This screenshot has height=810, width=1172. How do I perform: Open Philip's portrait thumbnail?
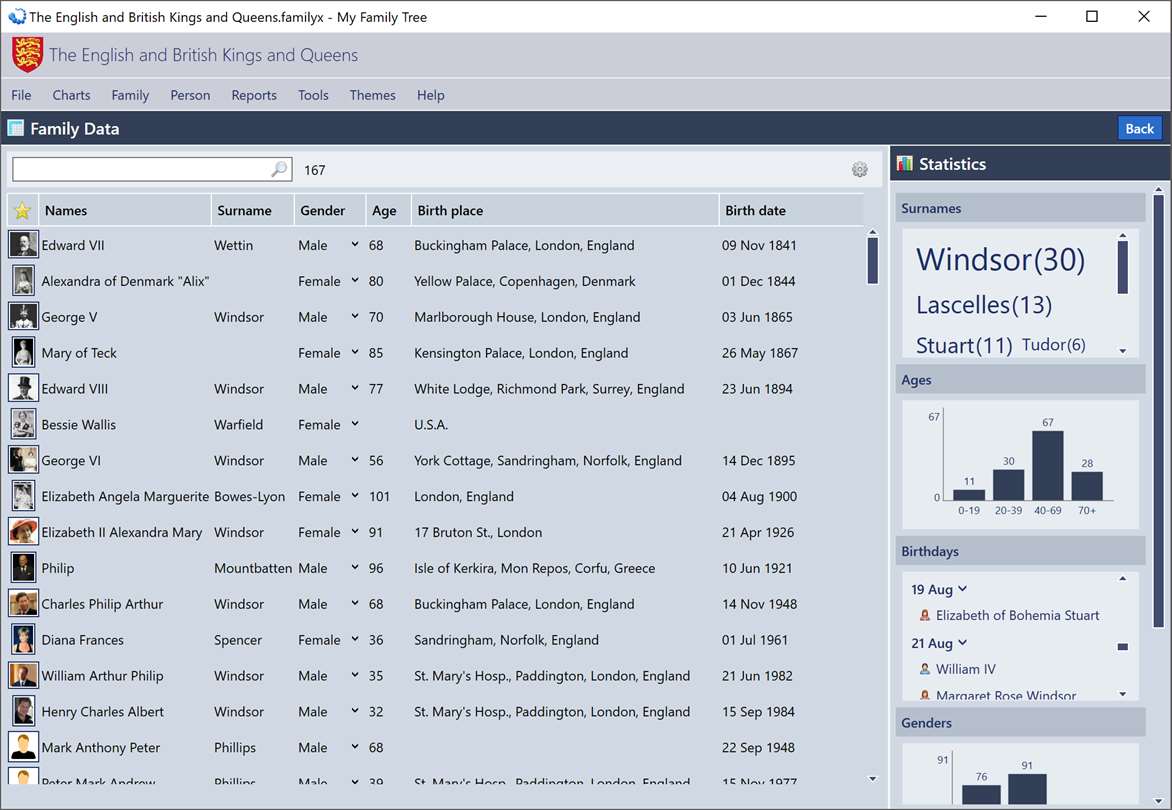point(23,567)
